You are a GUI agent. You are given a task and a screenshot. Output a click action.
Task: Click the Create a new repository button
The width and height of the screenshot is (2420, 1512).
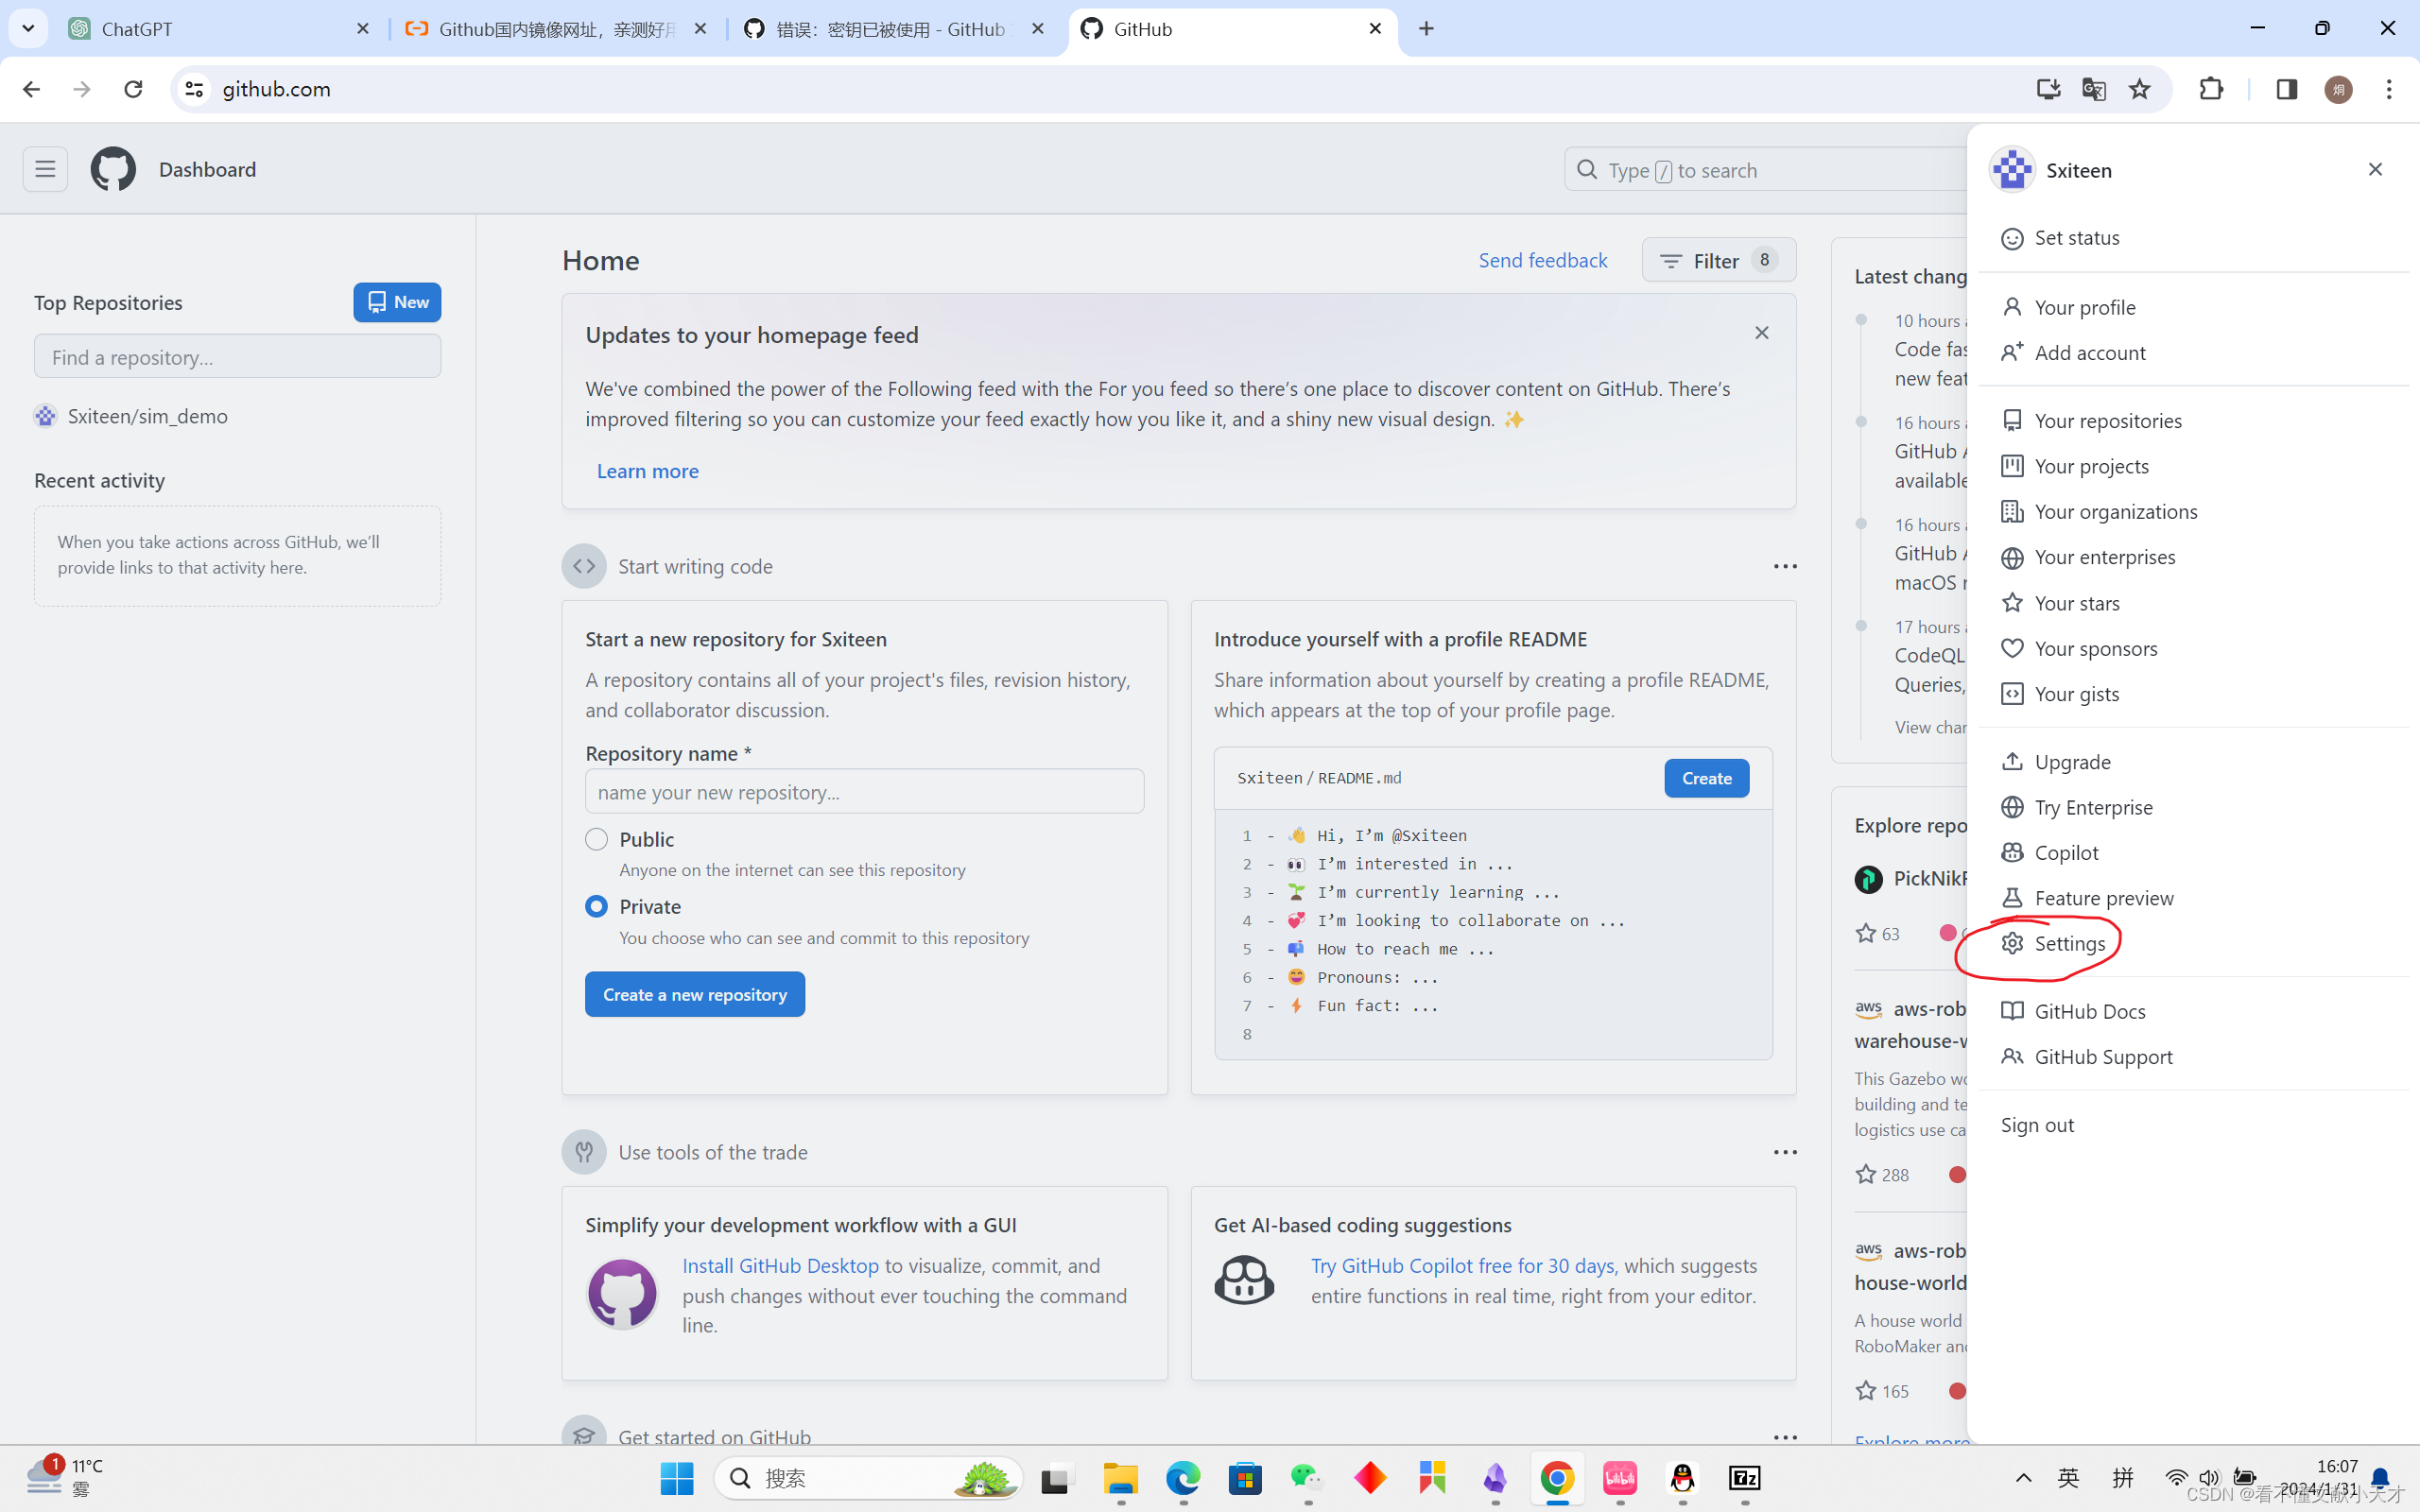pos(694,994)
